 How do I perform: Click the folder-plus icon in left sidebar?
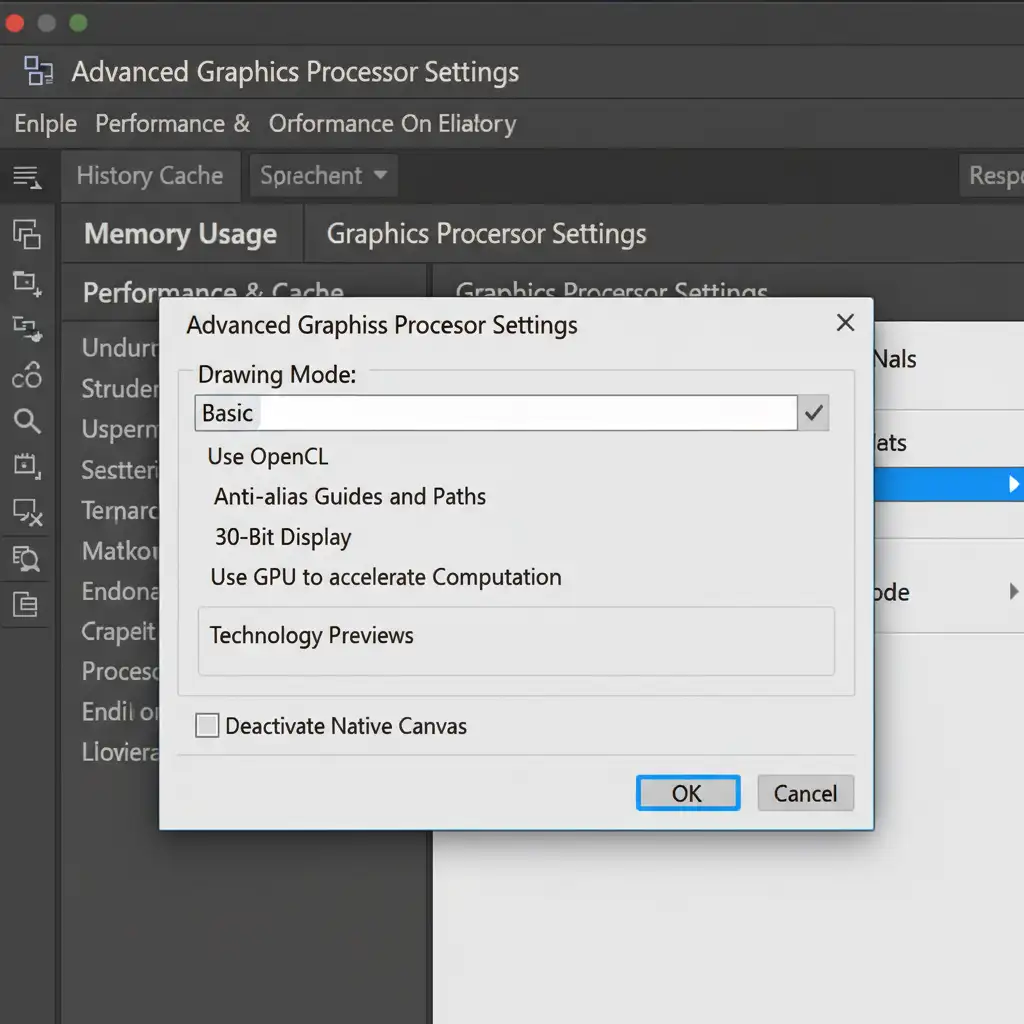27,283
